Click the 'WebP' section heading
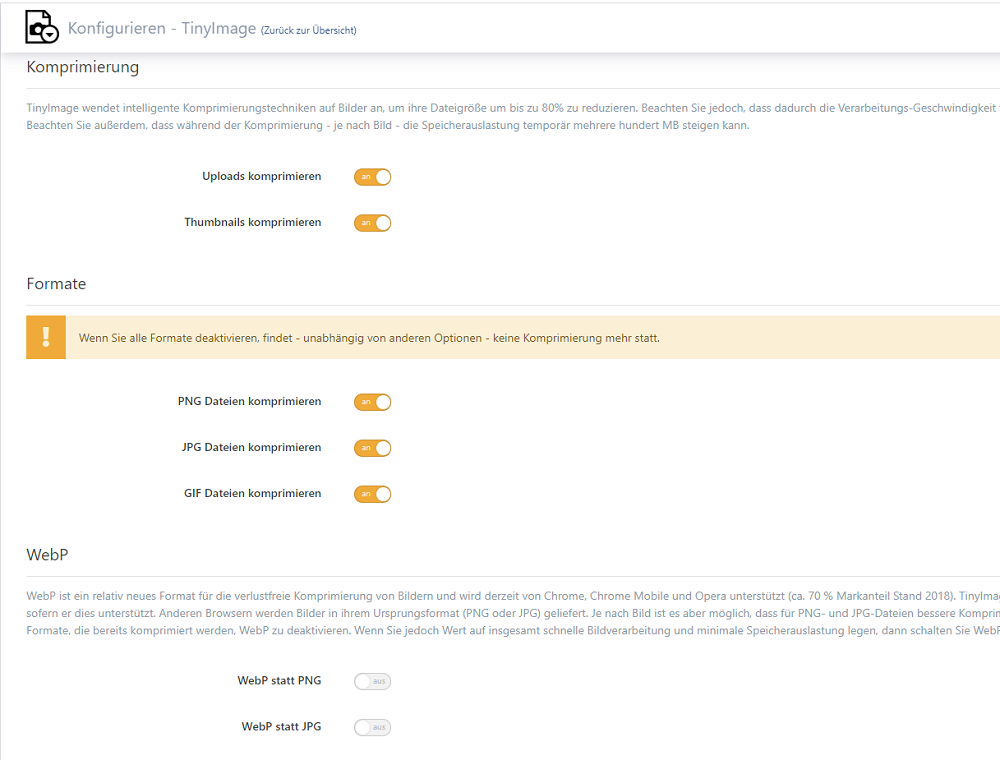The image size is (1000, 760). point(47,554)
